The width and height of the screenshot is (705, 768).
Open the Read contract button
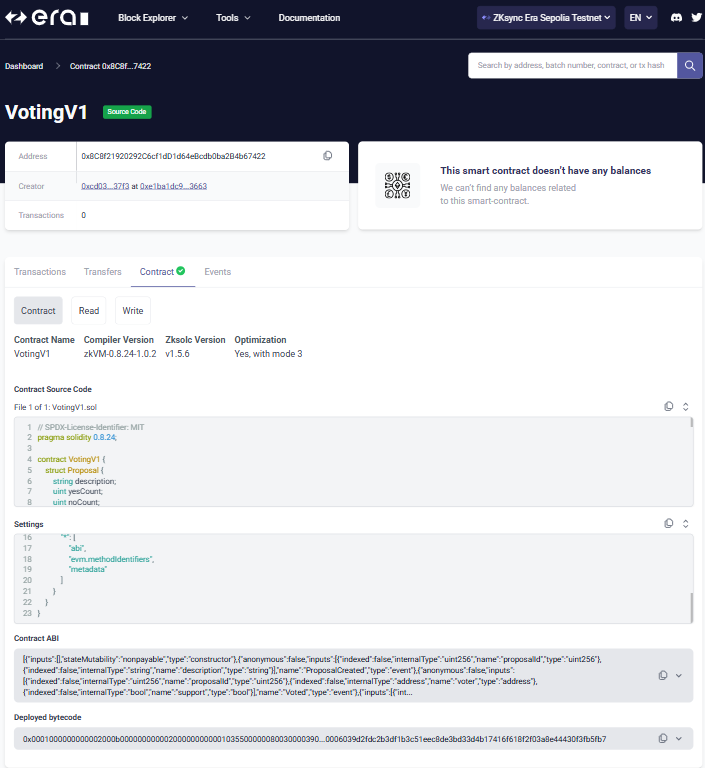pyautogui.click(x=89, y=311)
